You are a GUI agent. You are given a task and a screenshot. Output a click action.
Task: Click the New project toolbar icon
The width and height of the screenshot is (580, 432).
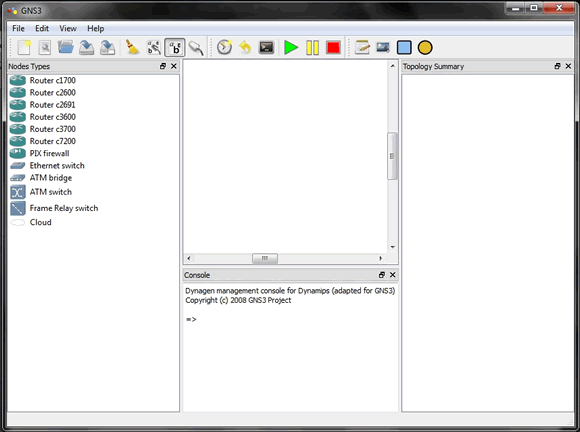coord(24,48)
